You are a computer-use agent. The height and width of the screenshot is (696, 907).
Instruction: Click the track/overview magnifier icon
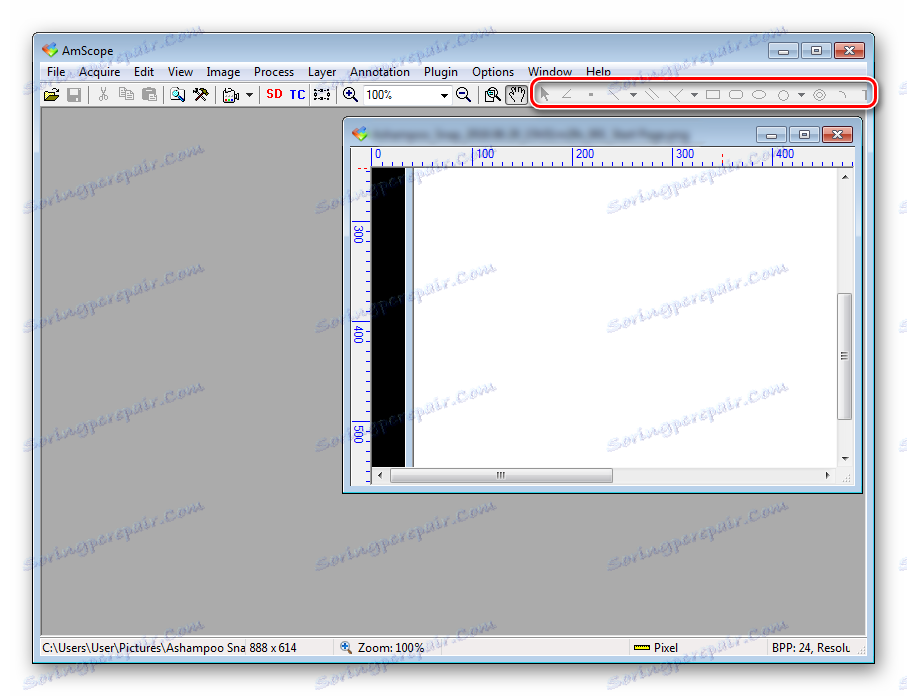(x=493, y=95)
